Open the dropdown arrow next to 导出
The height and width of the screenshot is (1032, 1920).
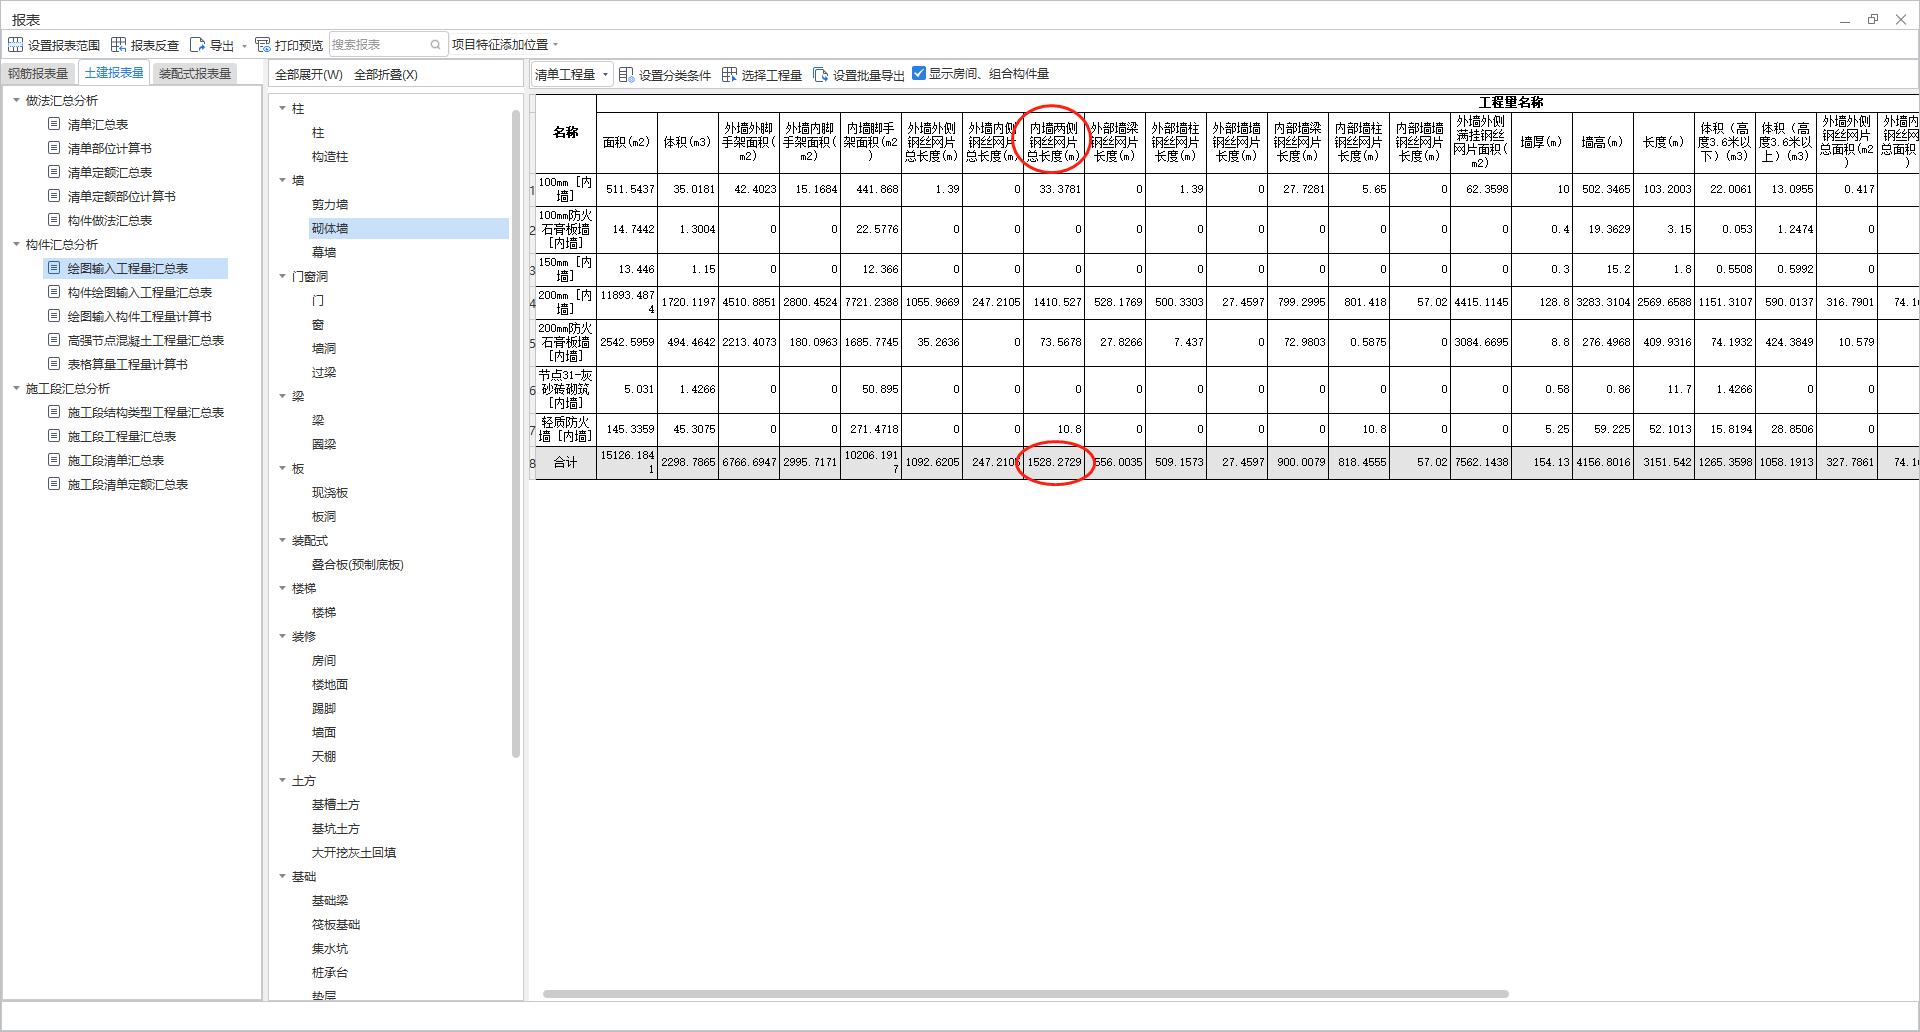tap(244, 46)
